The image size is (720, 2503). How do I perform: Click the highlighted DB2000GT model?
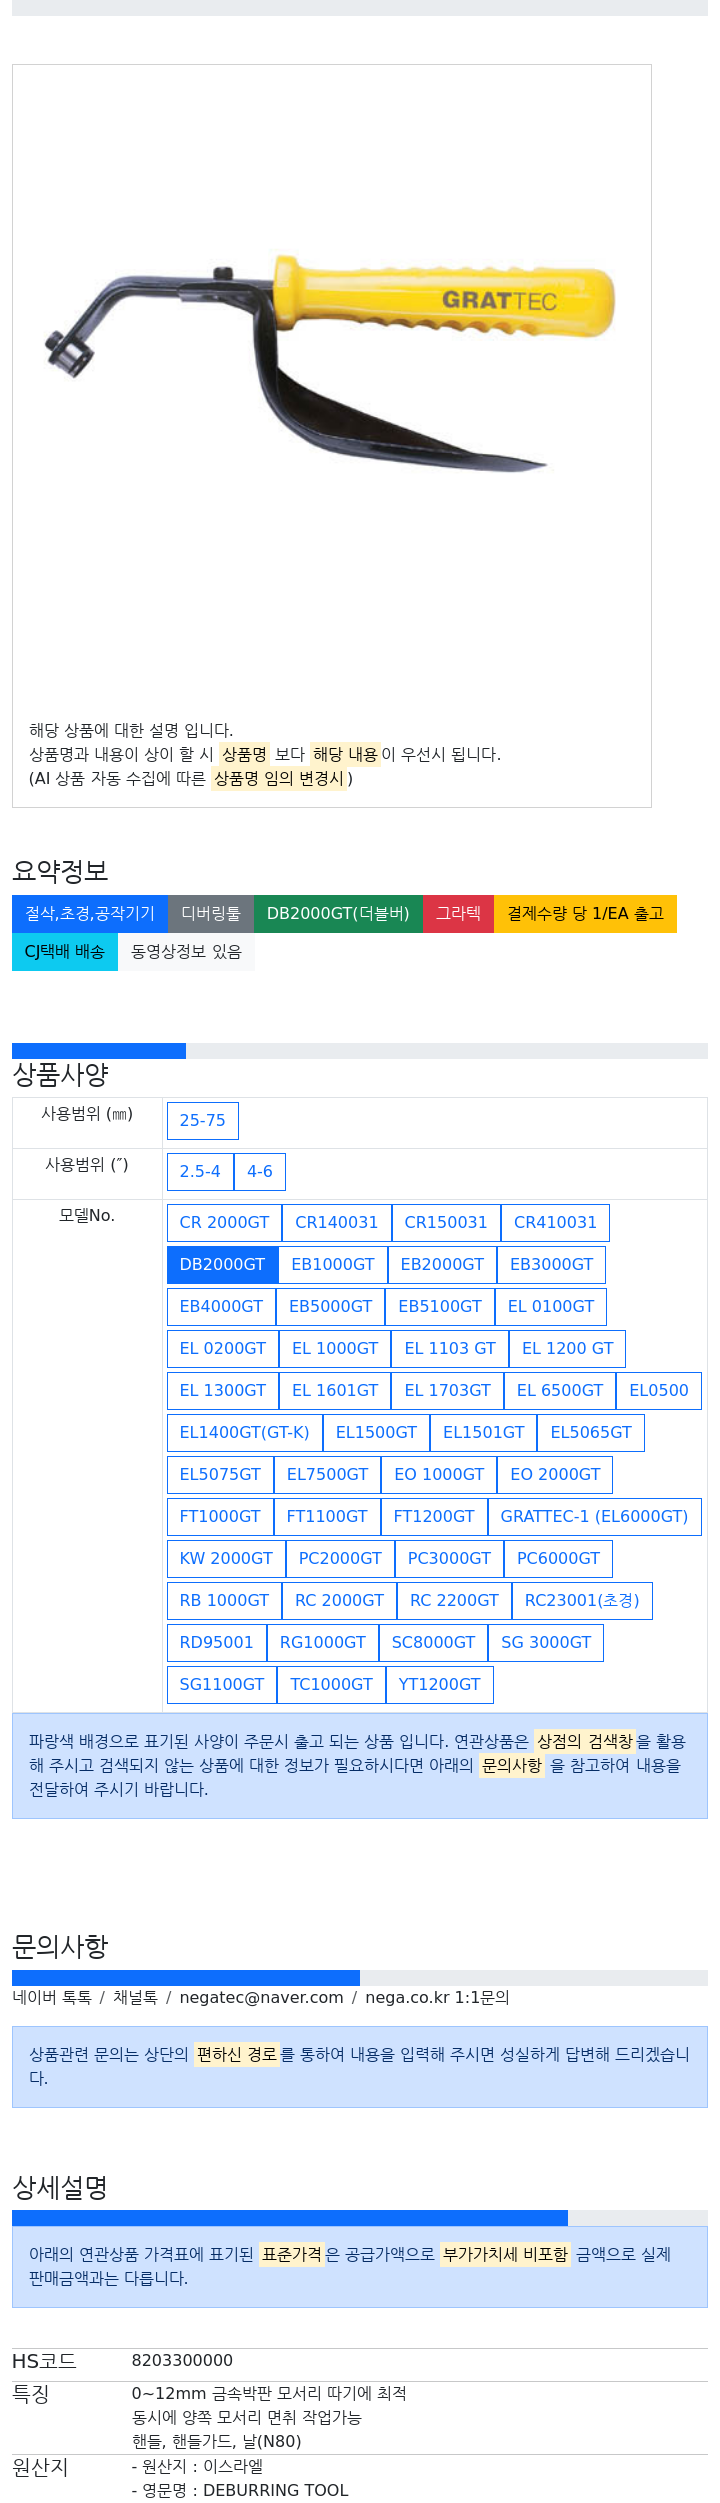[222, 1265]
